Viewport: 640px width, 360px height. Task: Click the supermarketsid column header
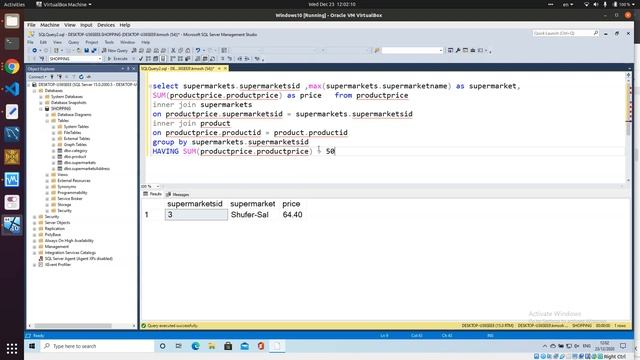pos(195,204)
